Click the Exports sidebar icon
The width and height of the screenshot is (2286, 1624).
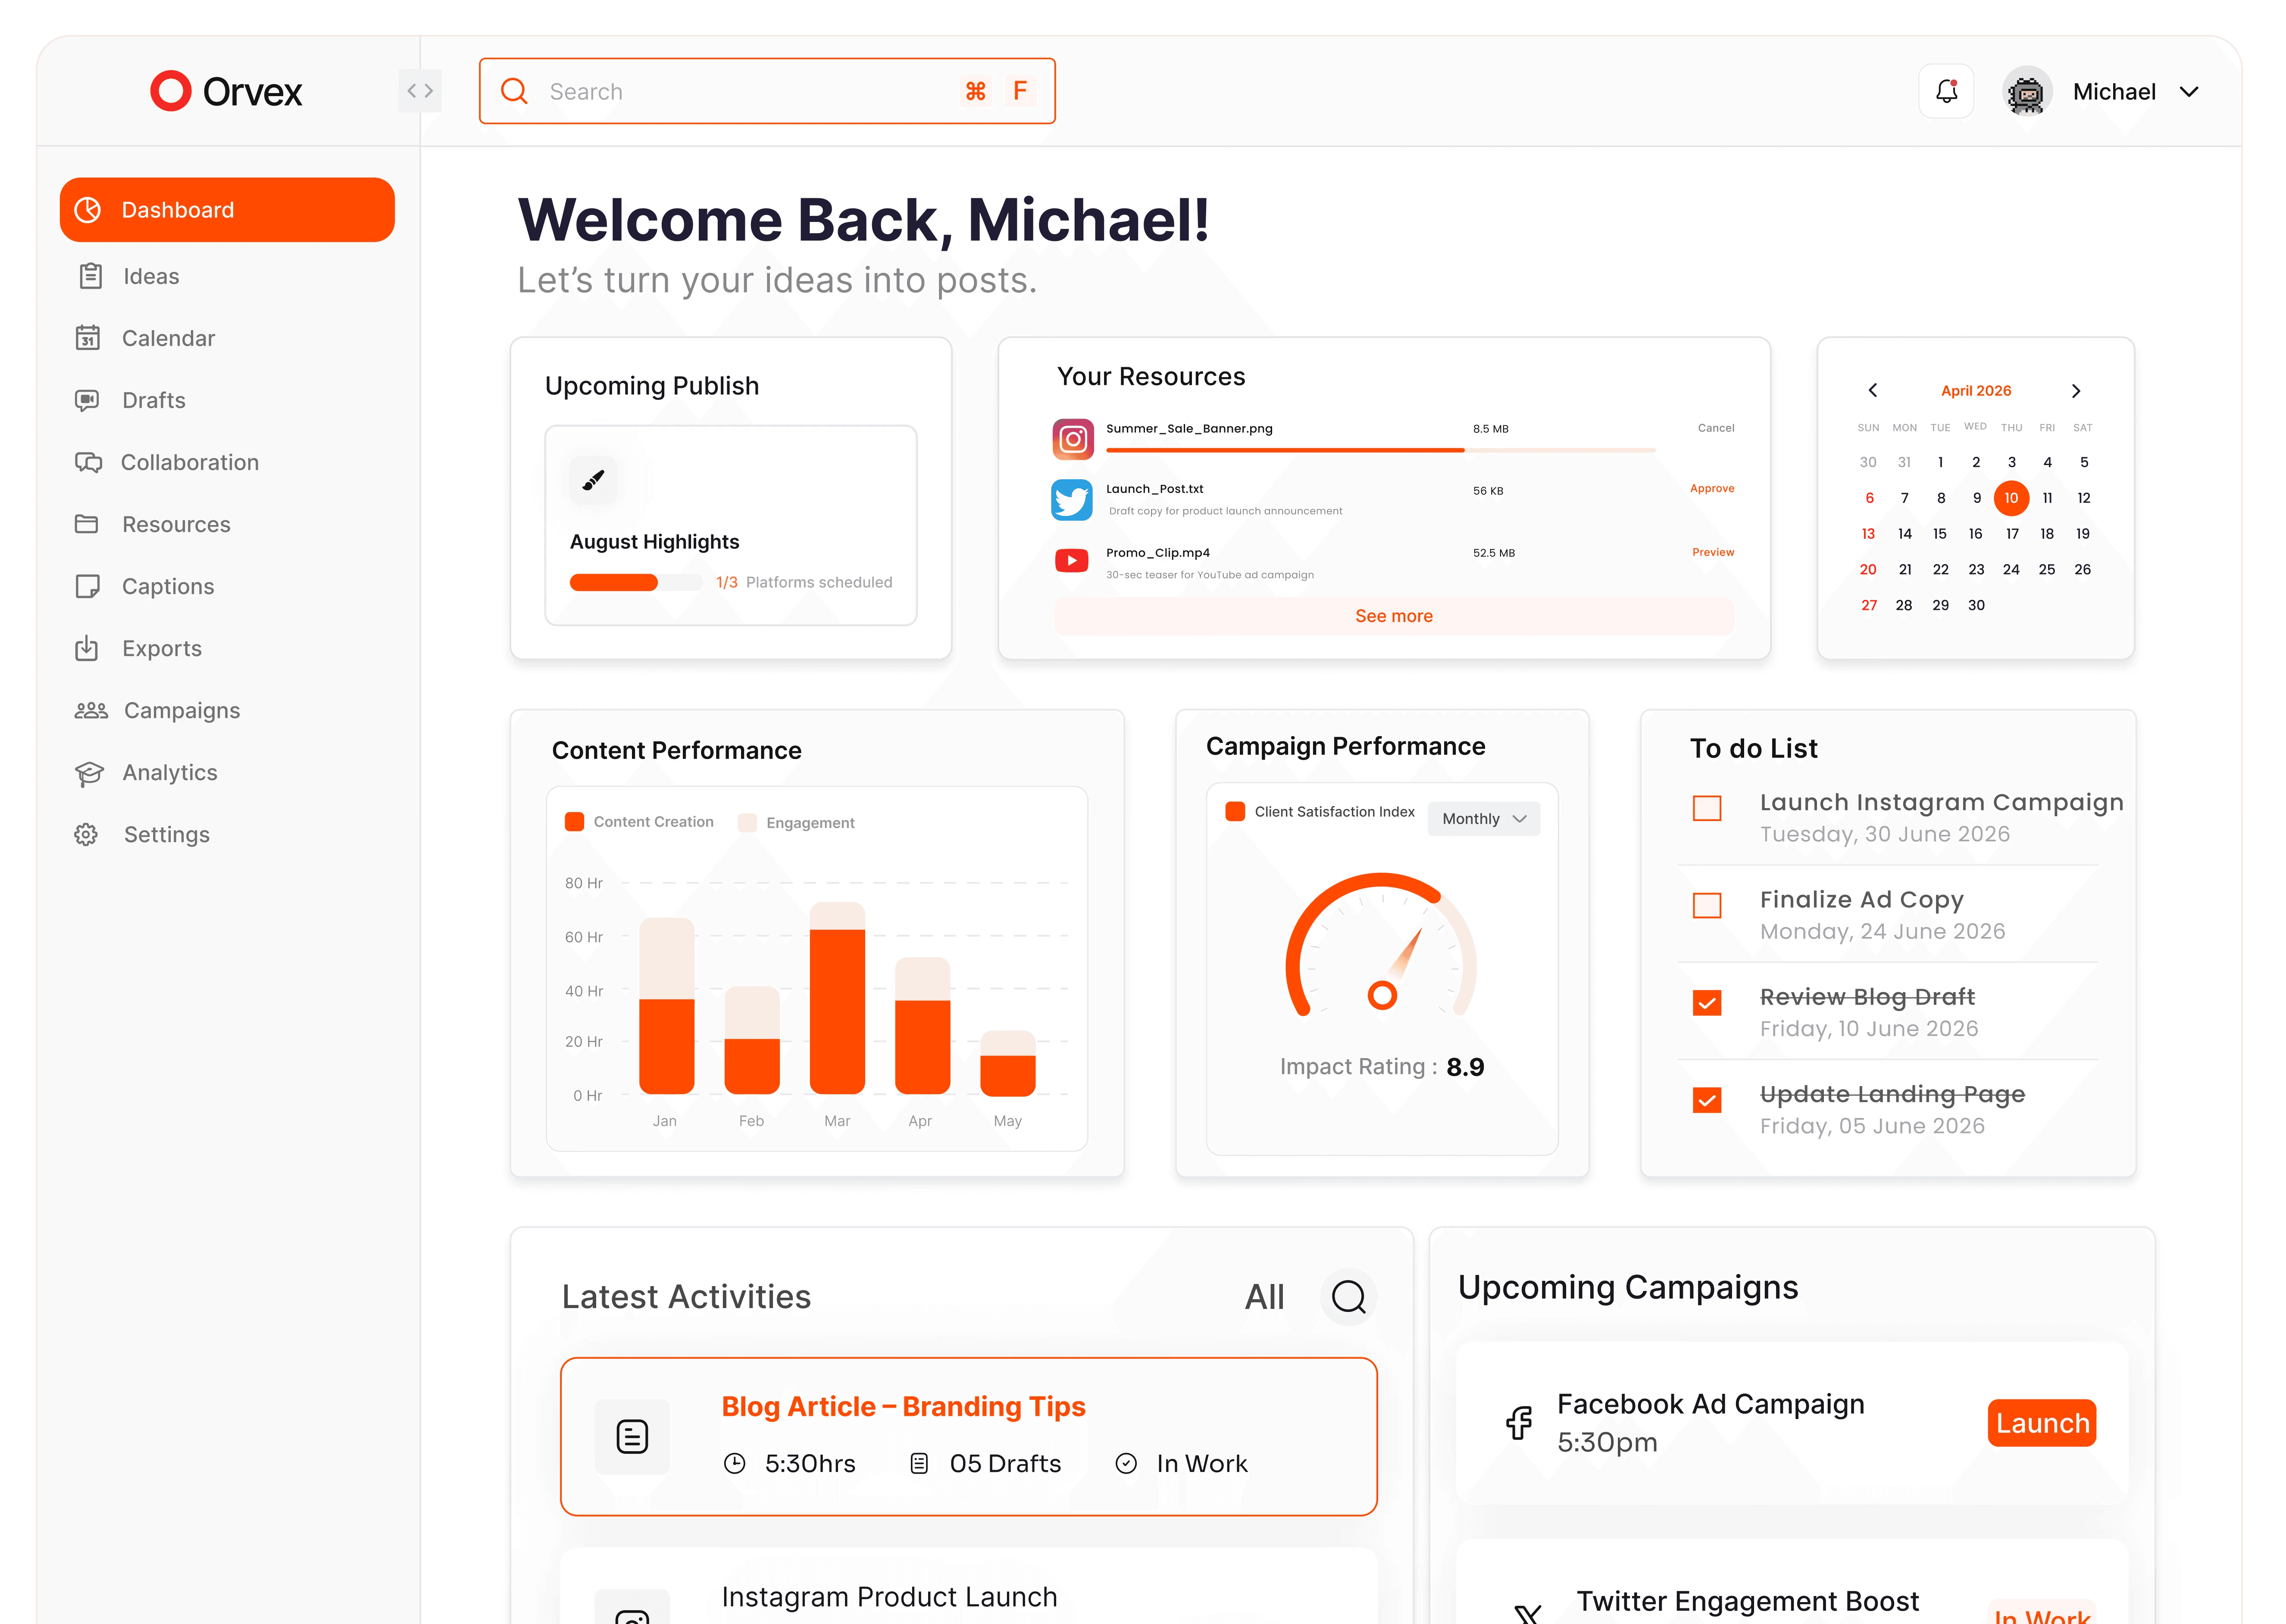pyautogui.click(x=87, y=648)
